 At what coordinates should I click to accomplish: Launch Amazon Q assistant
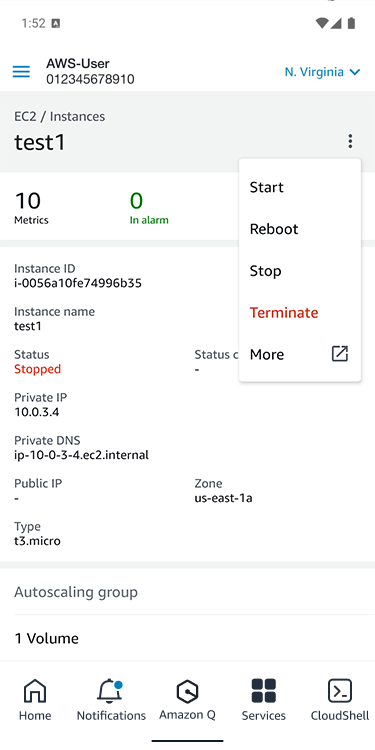pyautogui.click(x=187, y=700)
